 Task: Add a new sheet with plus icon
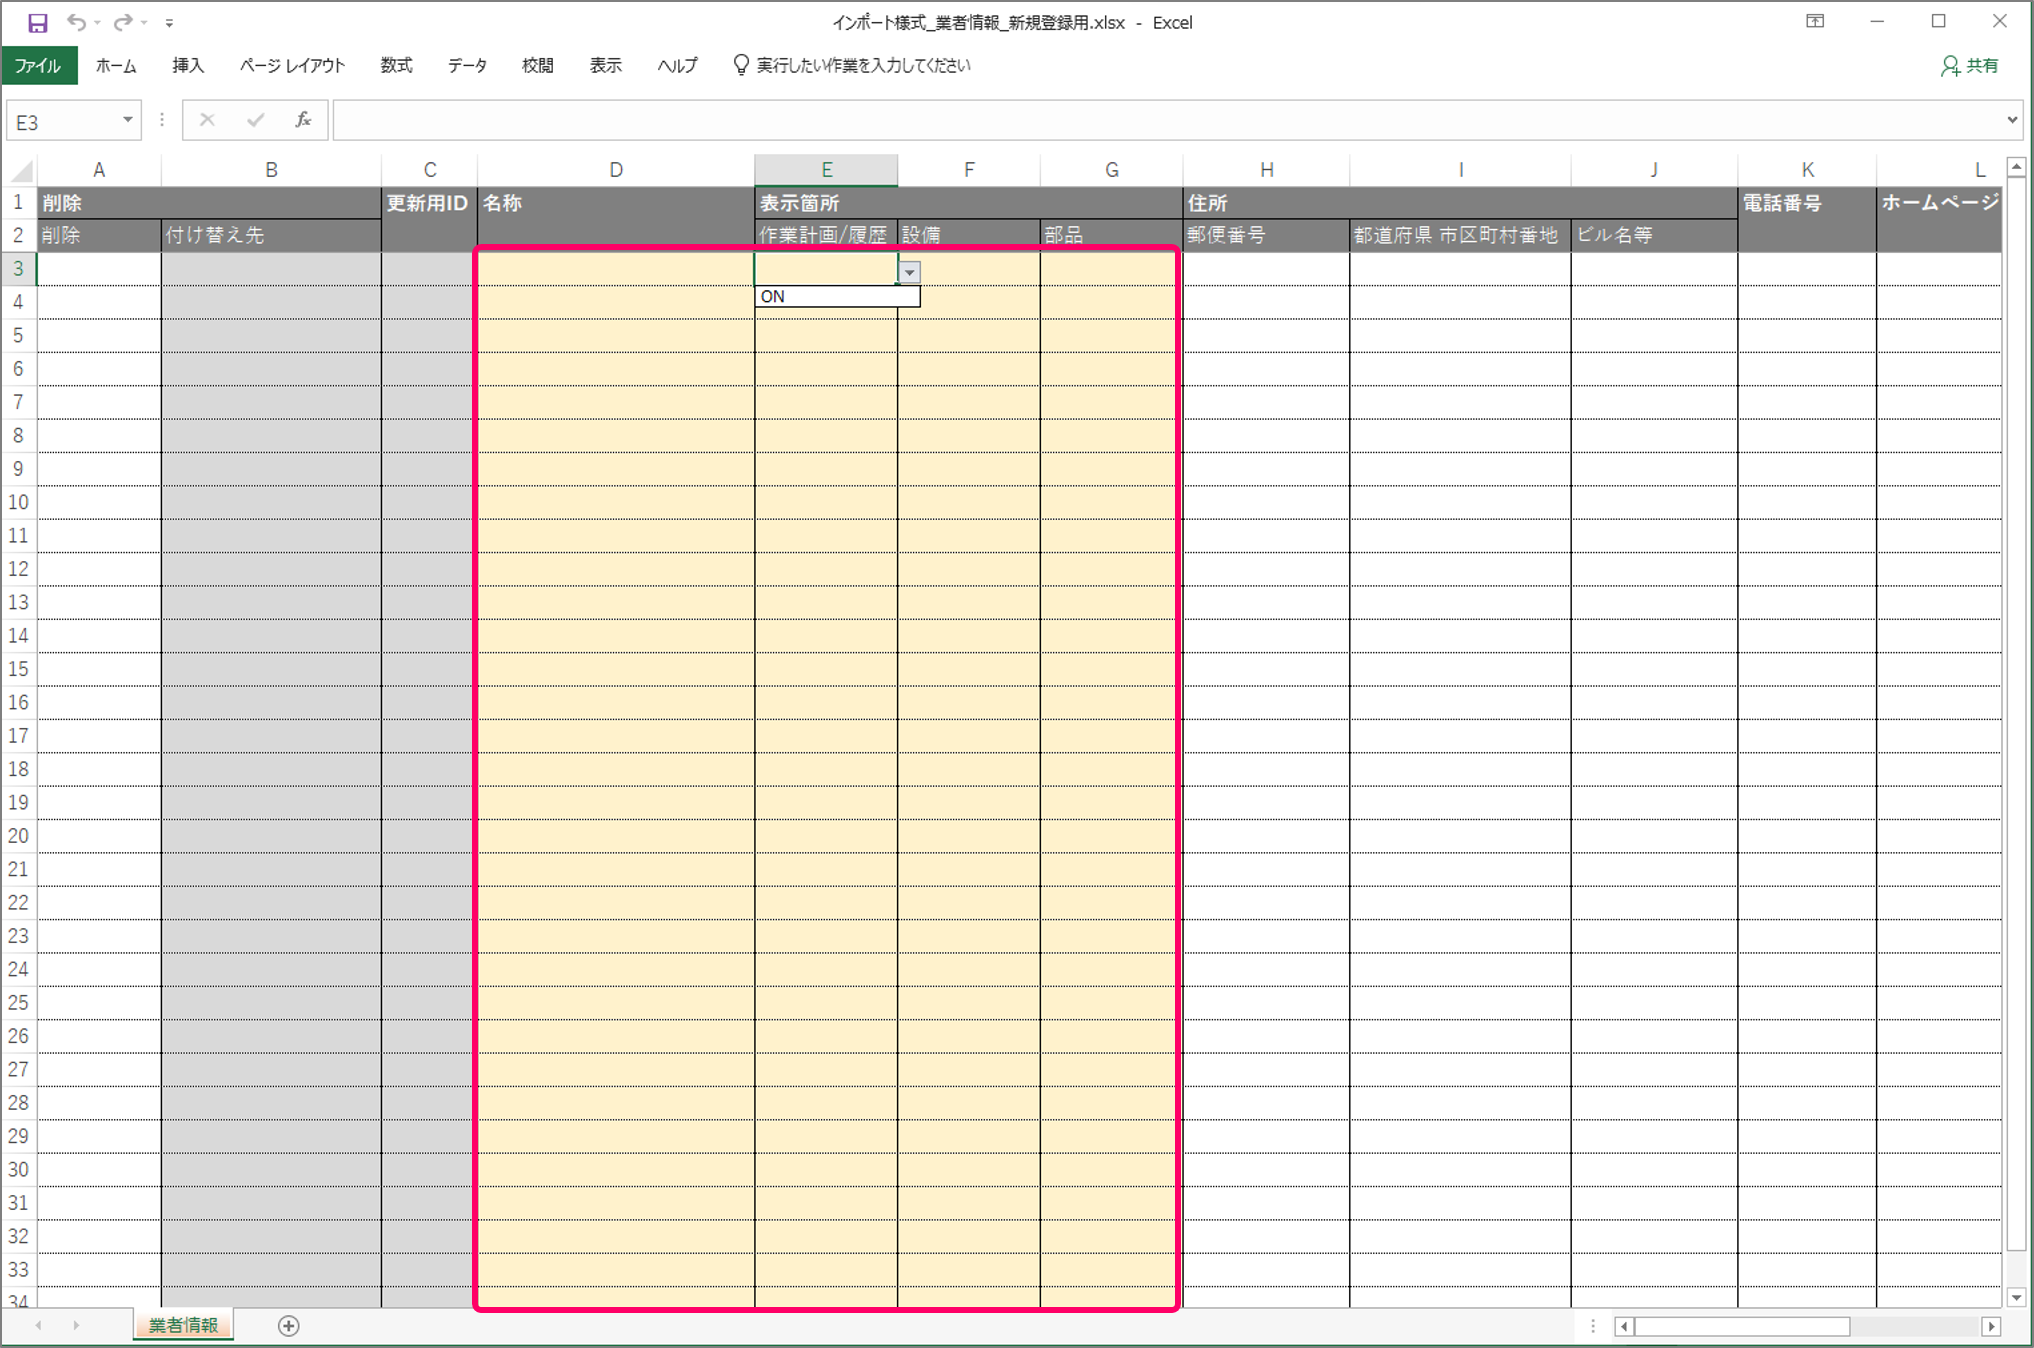coord(288,1326)
